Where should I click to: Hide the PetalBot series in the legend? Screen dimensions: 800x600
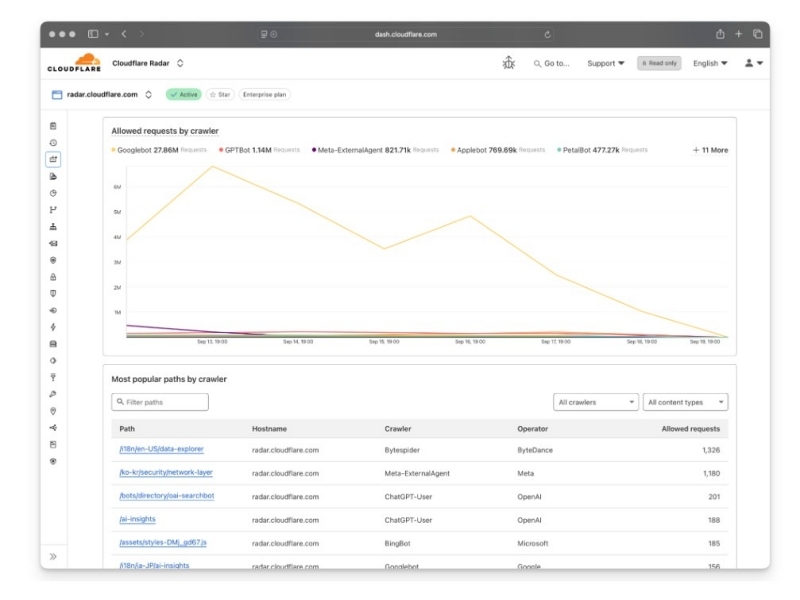tap(603, 150)
